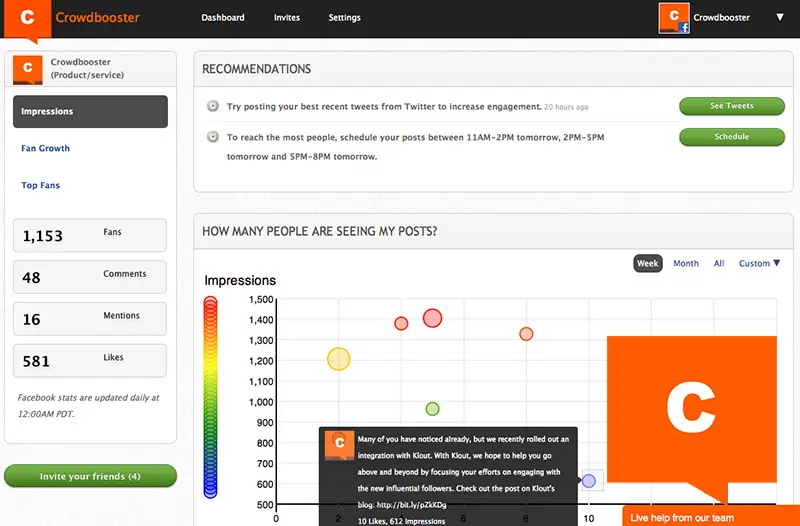Click the See Tweets button
Screen dimensions: 800x526
pos(732,106)
